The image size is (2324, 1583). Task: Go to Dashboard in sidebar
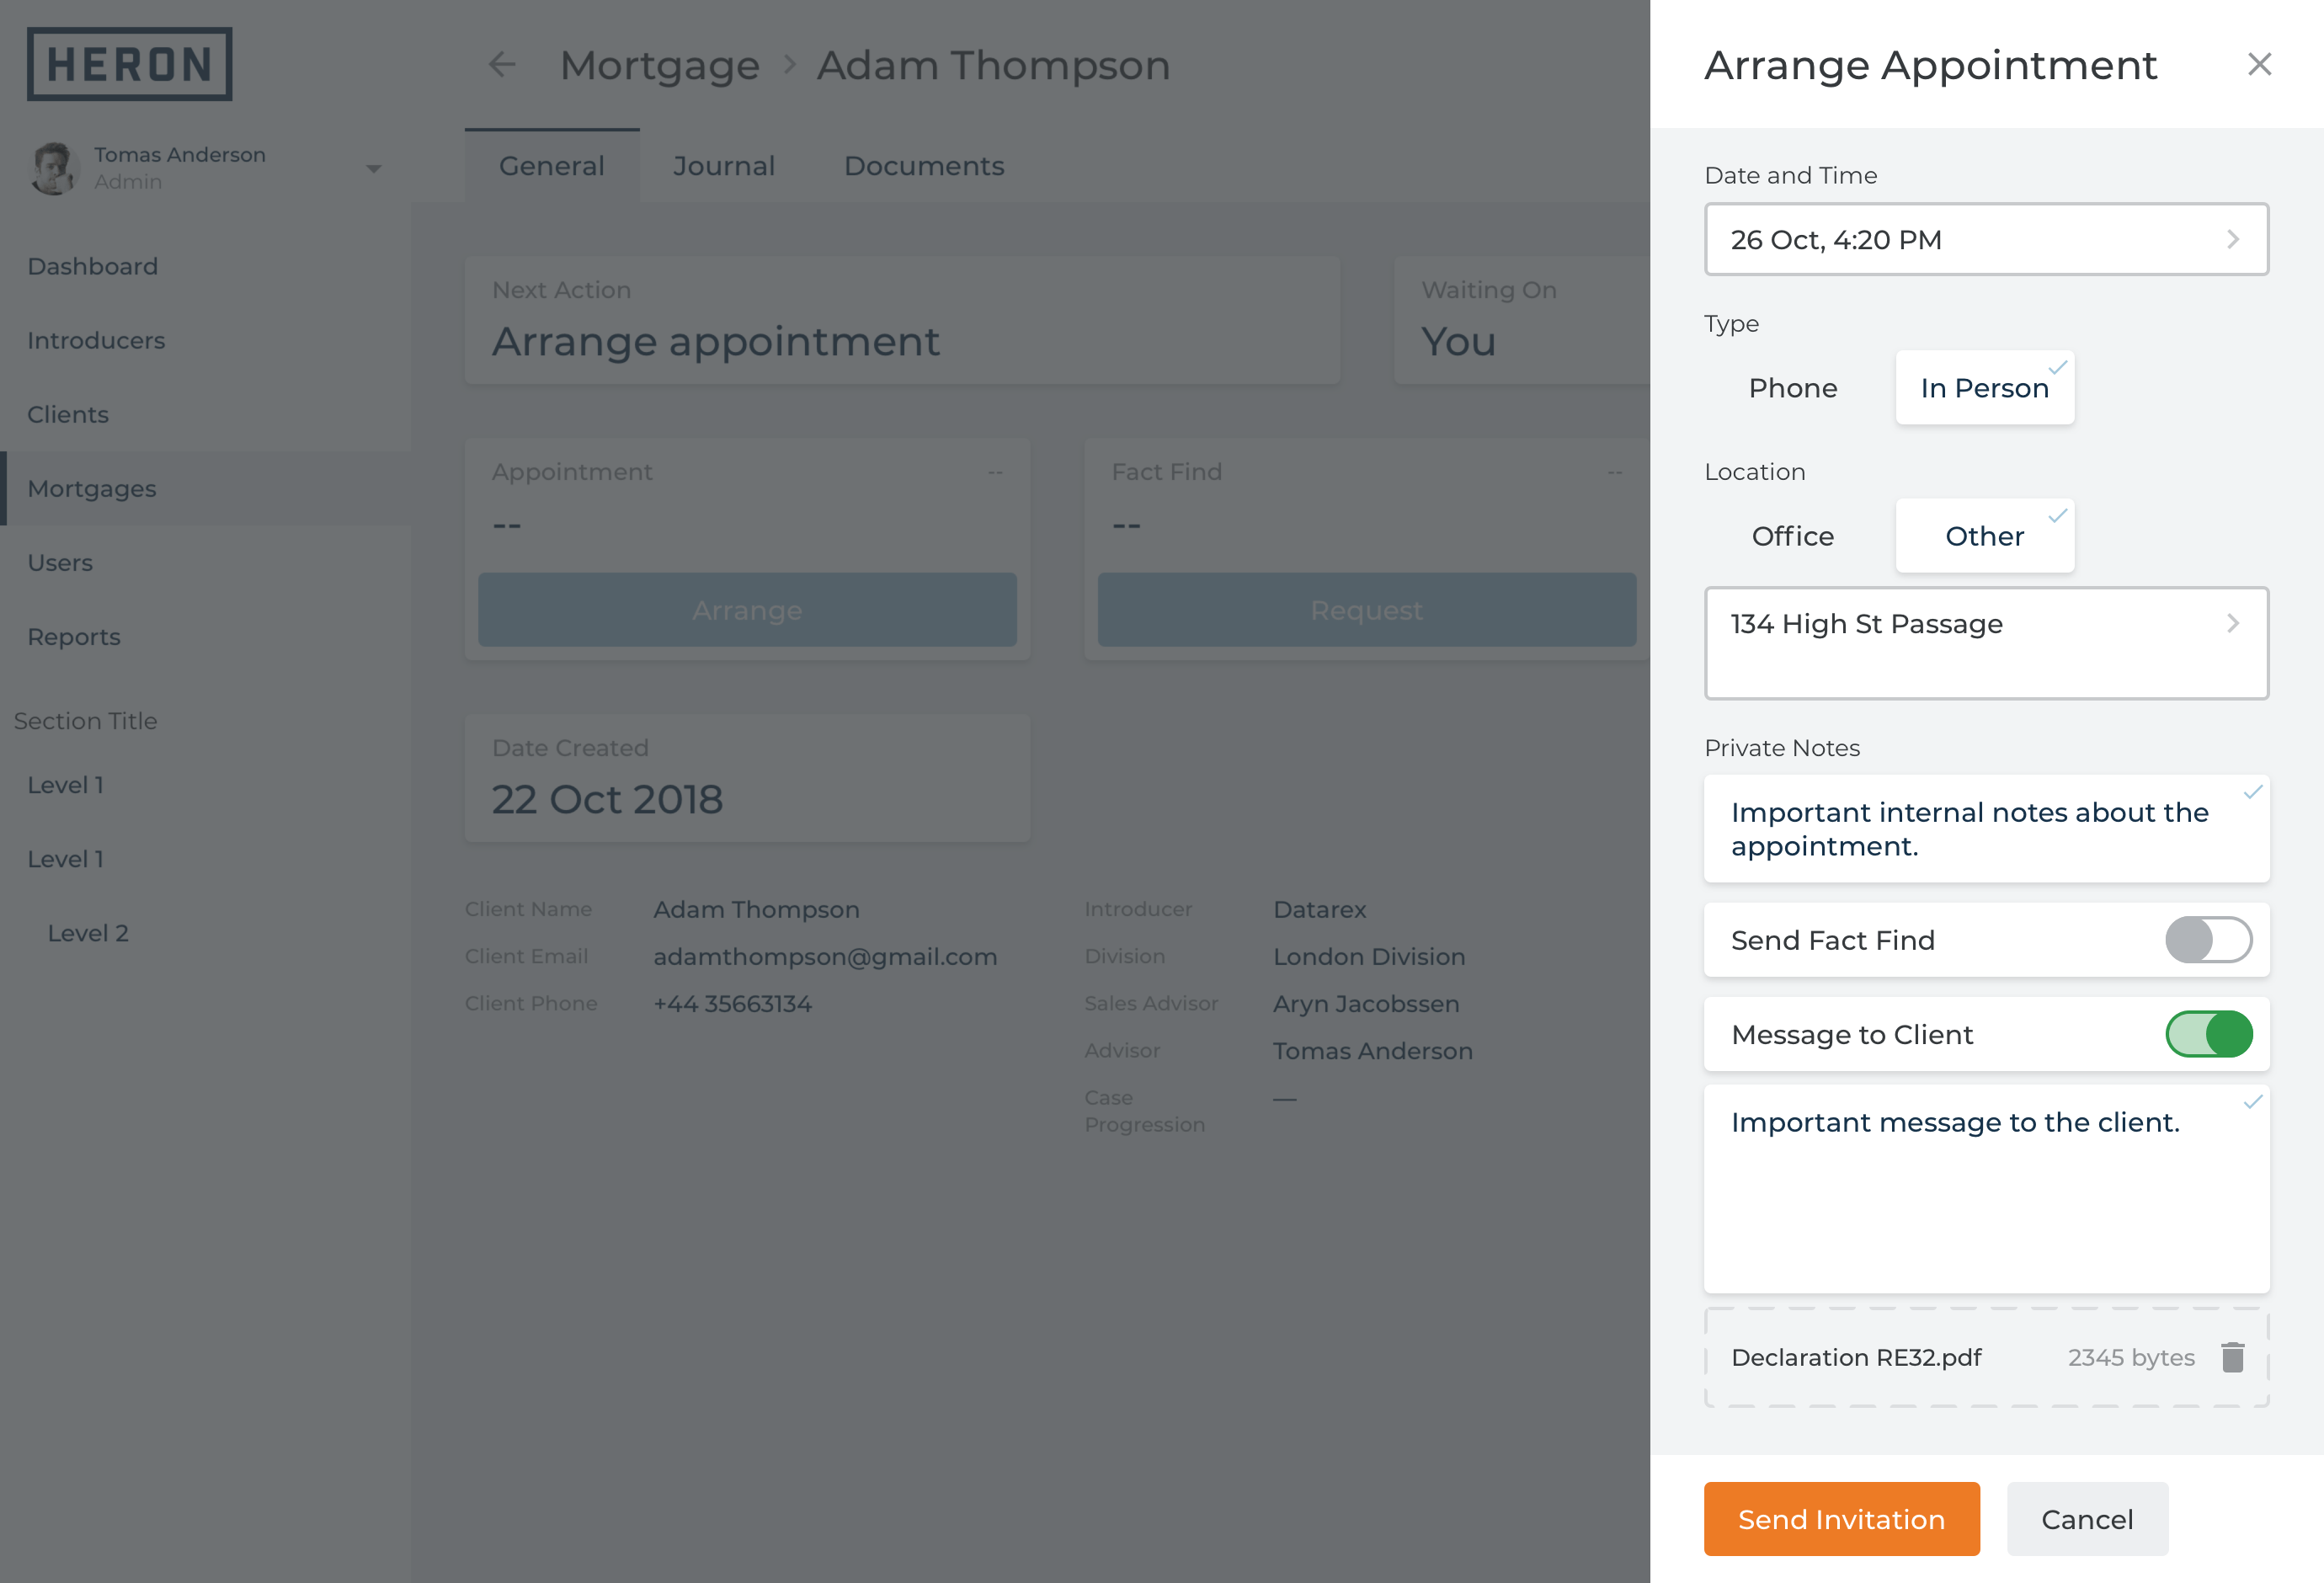(x=205, y=266)
